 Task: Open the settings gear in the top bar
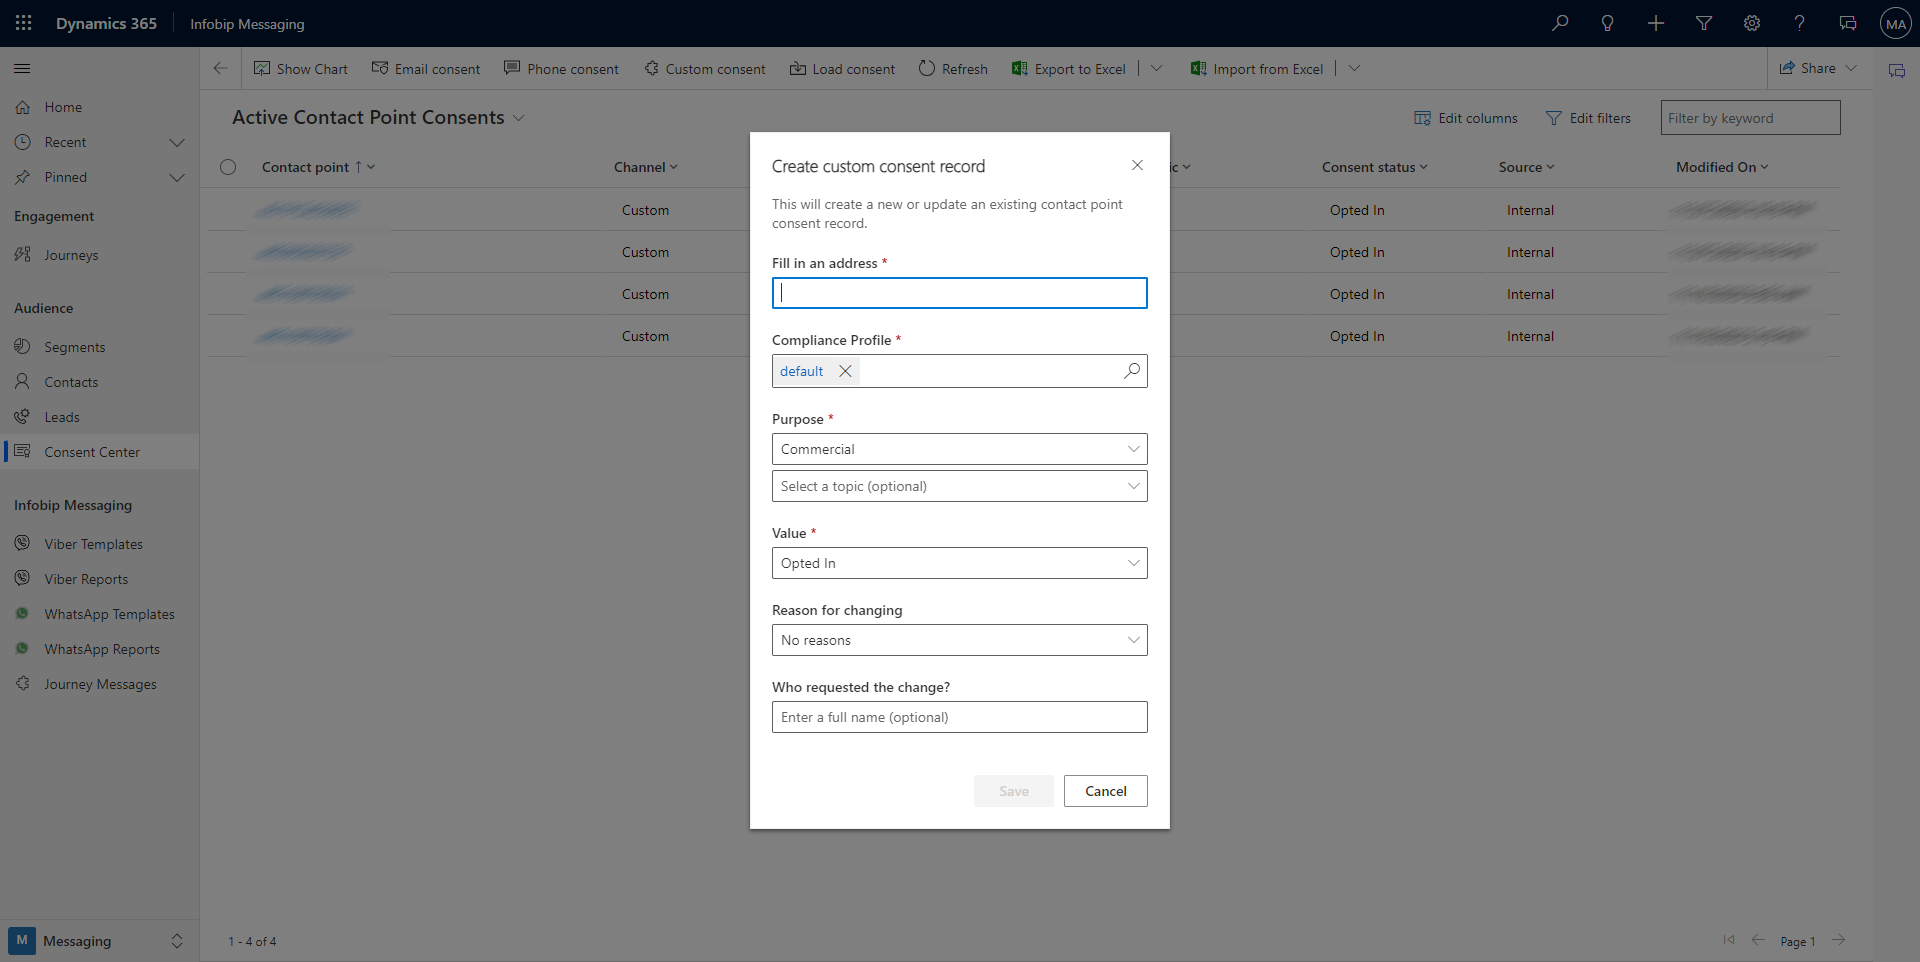click(x=1752, y=23)
